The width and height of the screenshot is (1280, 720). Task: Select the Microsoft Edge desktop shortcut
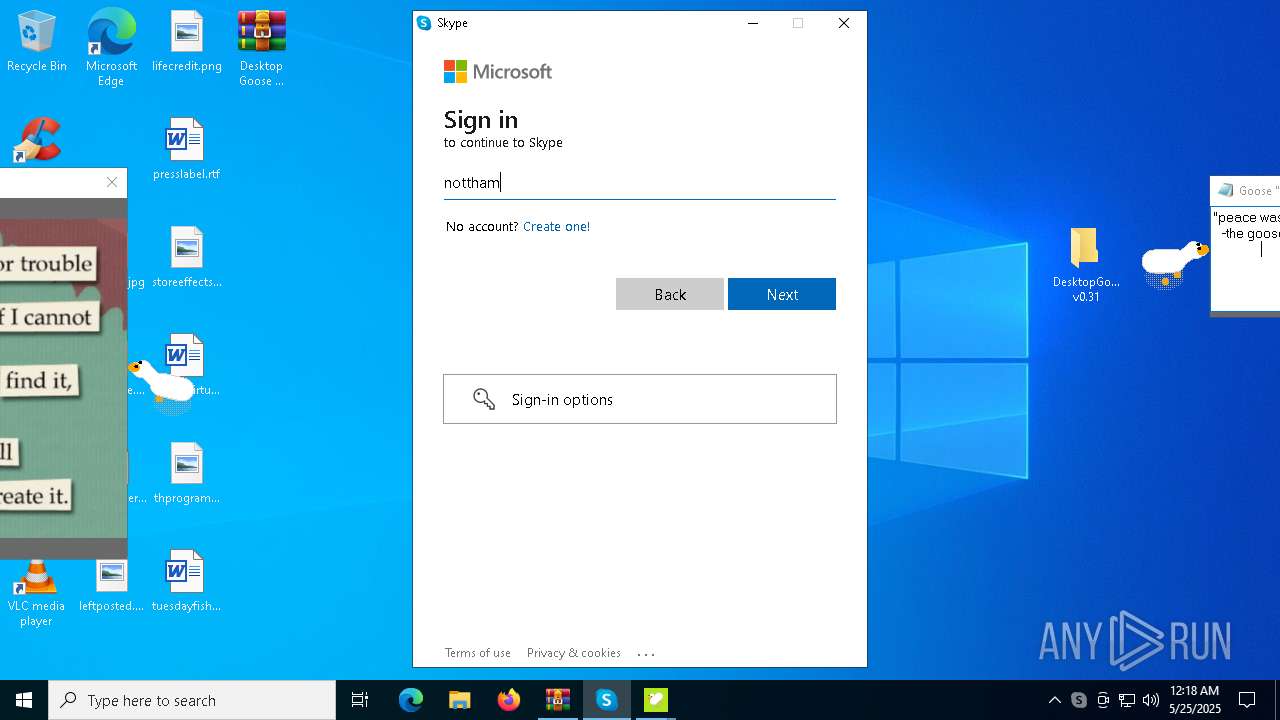tap(111, 47)
